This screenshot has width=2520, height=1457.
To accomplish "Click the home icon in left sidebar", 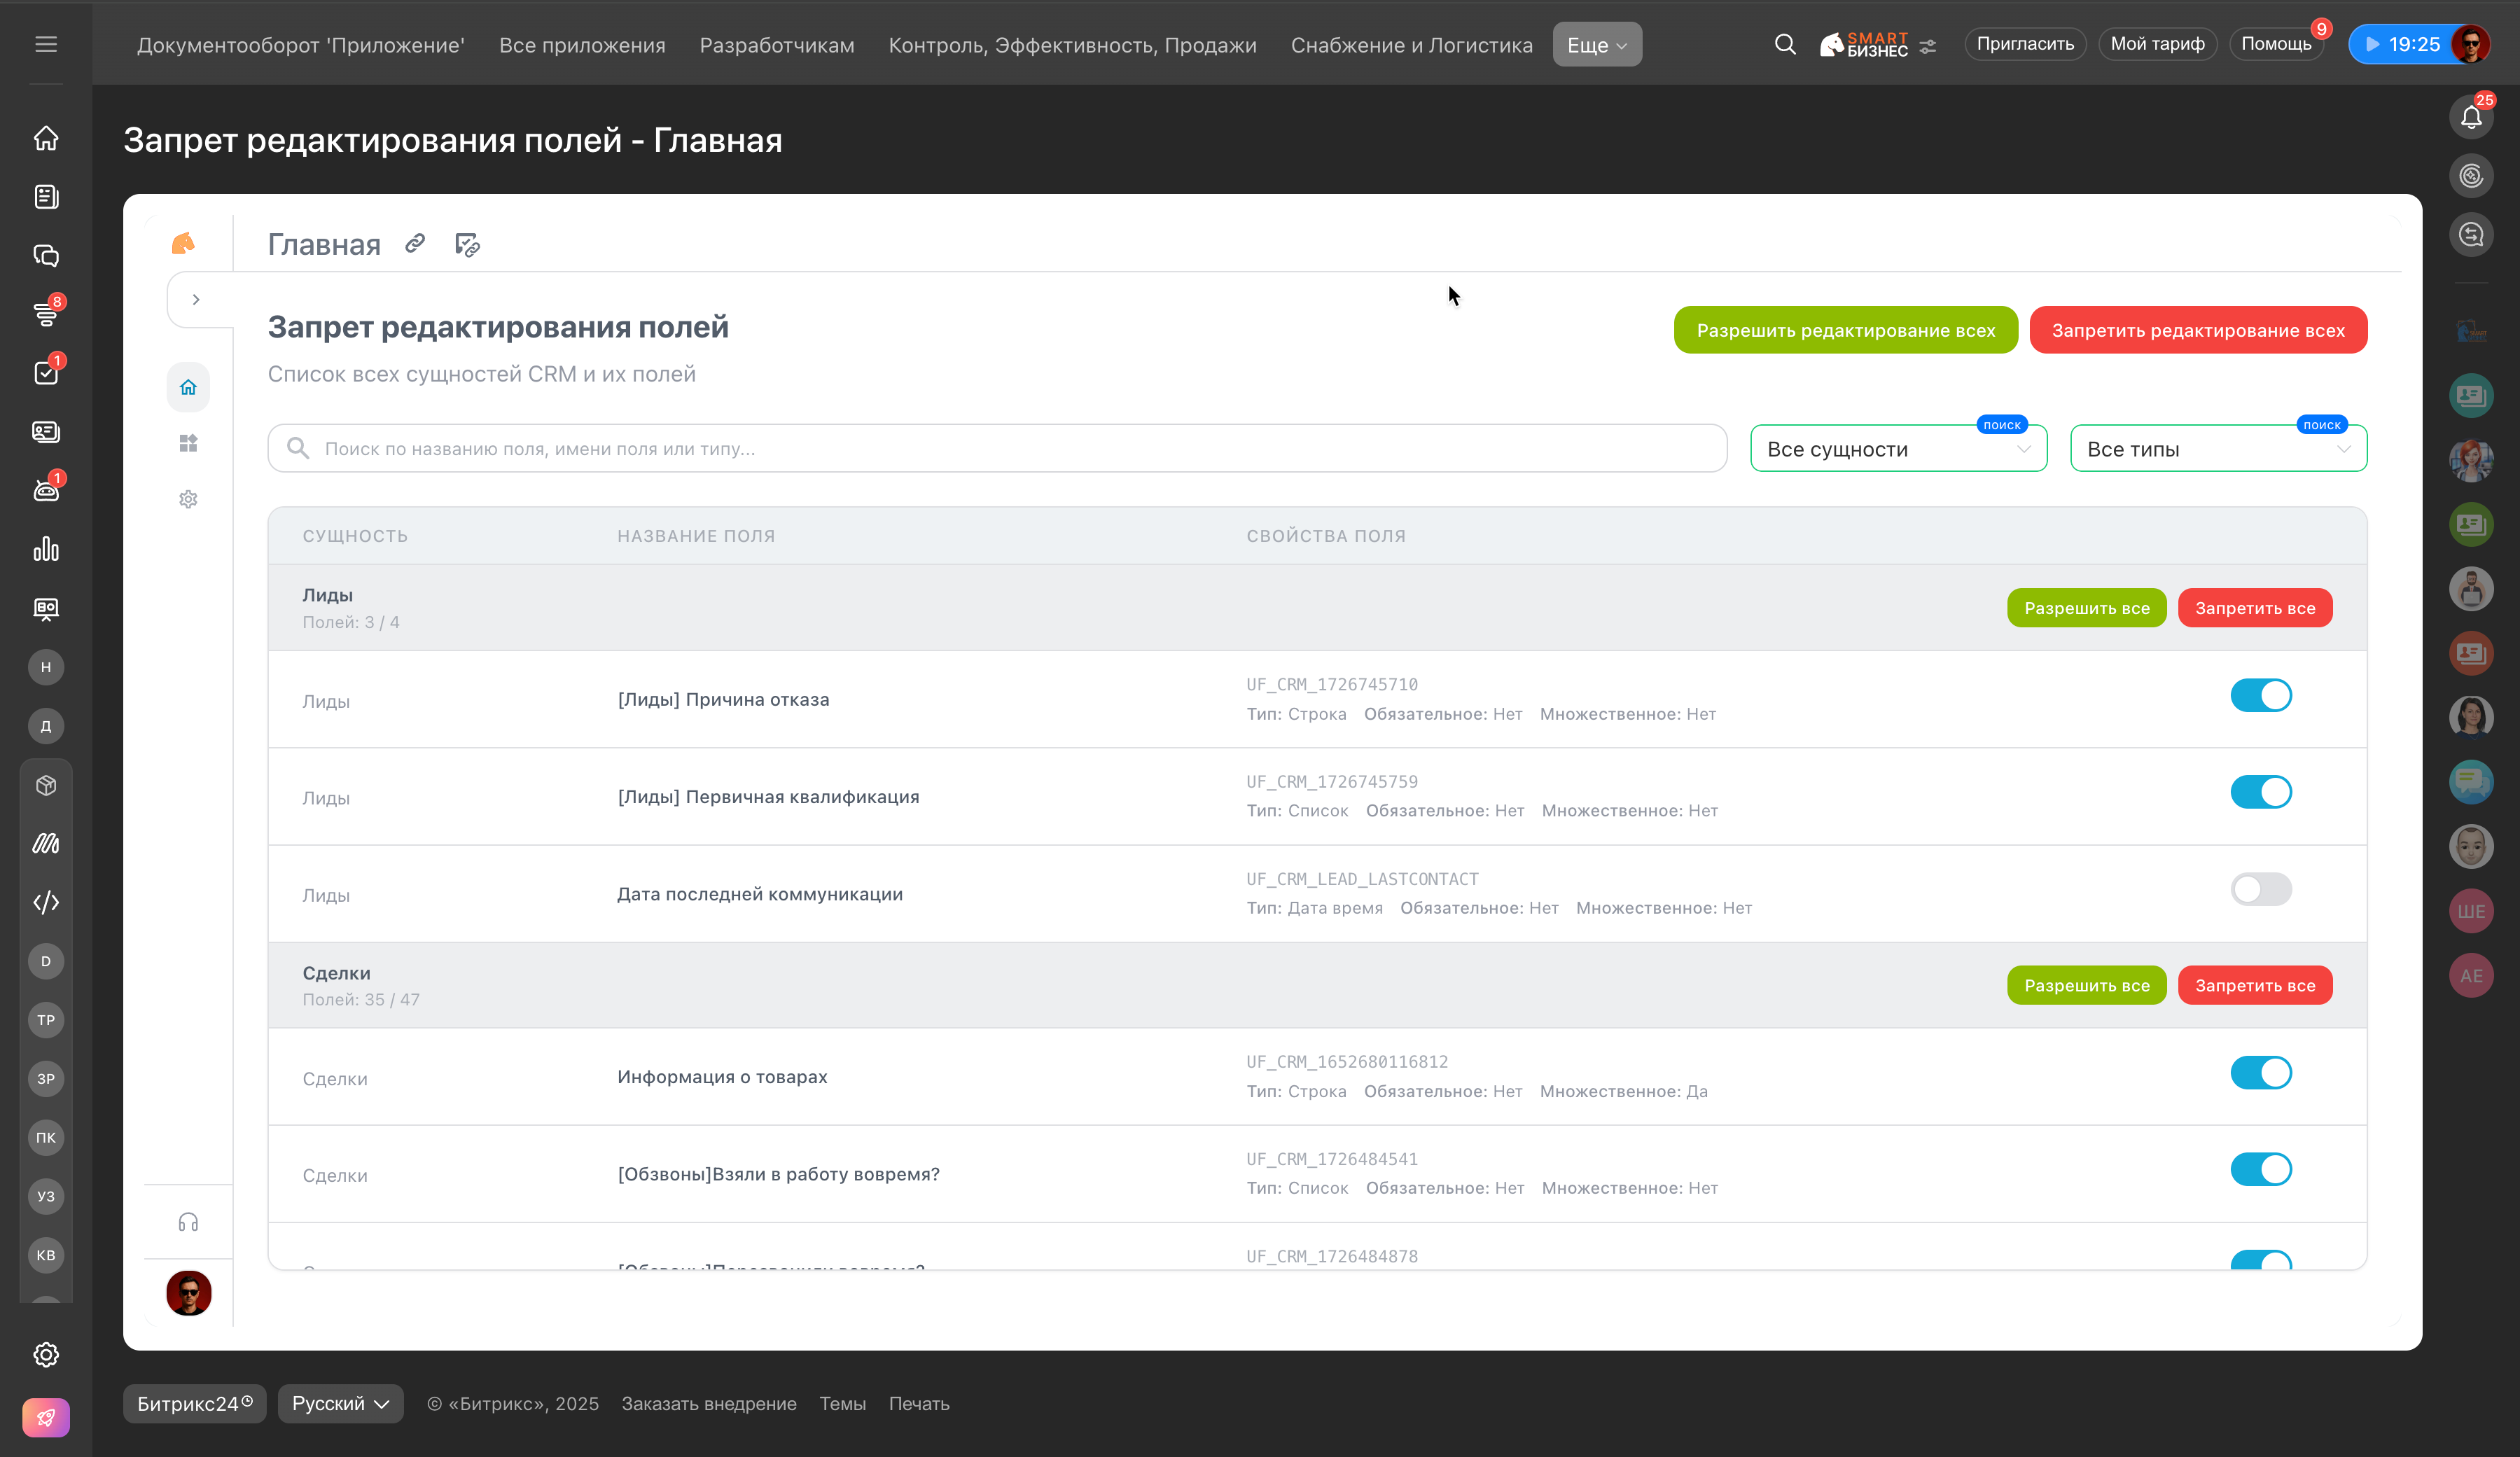I will 46,138.
